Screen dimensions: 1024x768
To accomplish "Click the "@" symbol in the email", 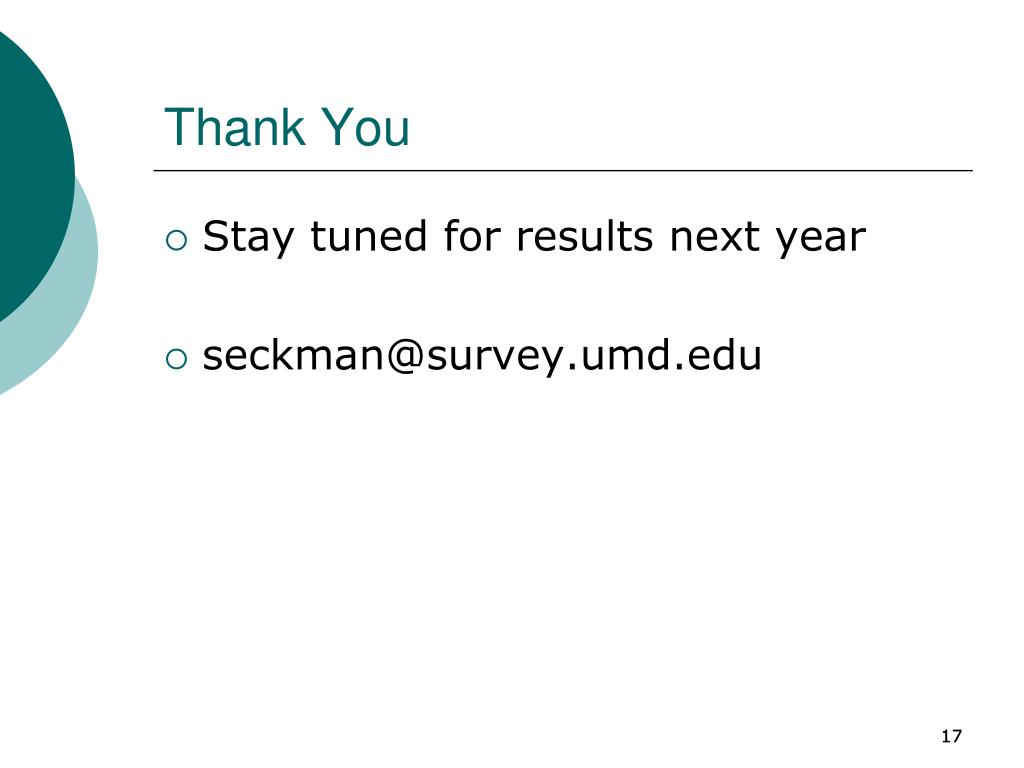I will tap(405, 357).
